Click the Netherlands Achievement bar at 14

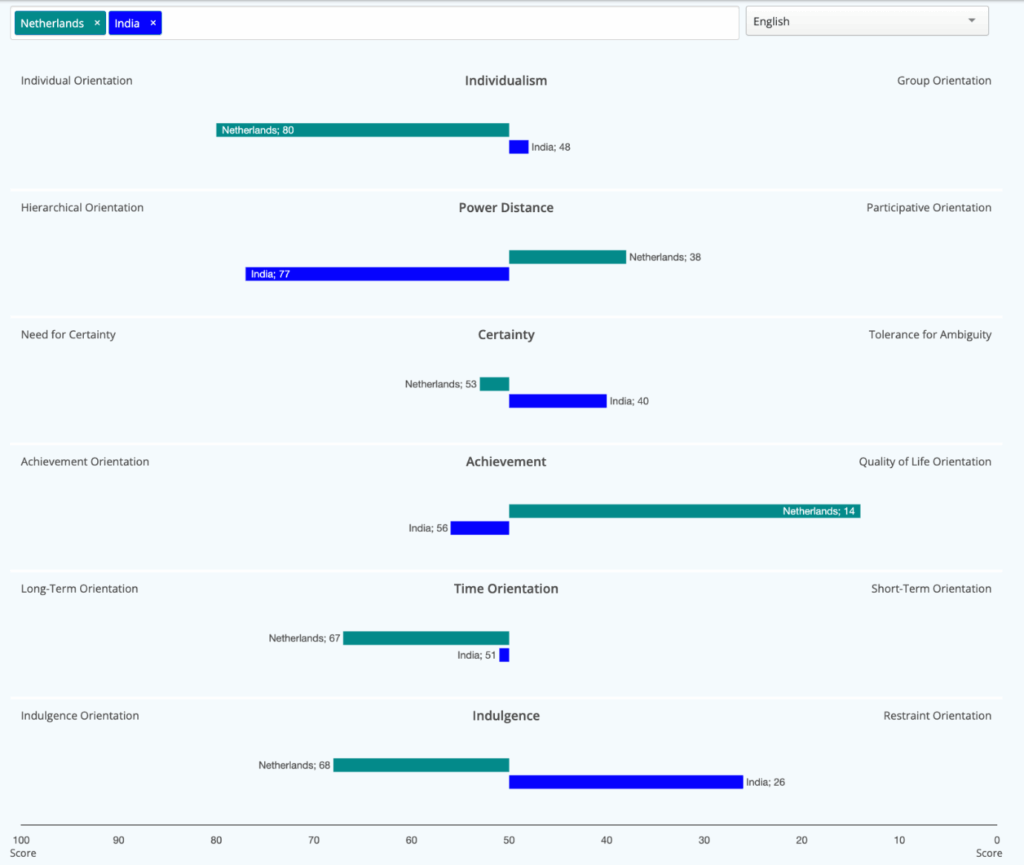684,511
